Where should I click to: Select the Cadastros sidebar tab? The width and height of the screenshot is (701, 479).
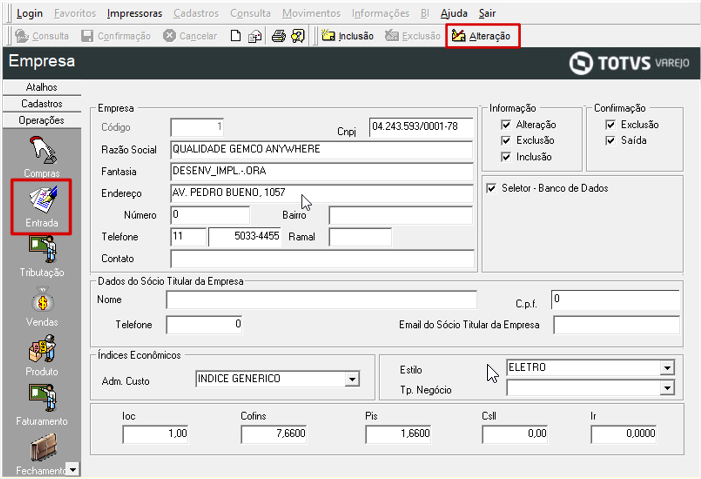click(42, 104)
